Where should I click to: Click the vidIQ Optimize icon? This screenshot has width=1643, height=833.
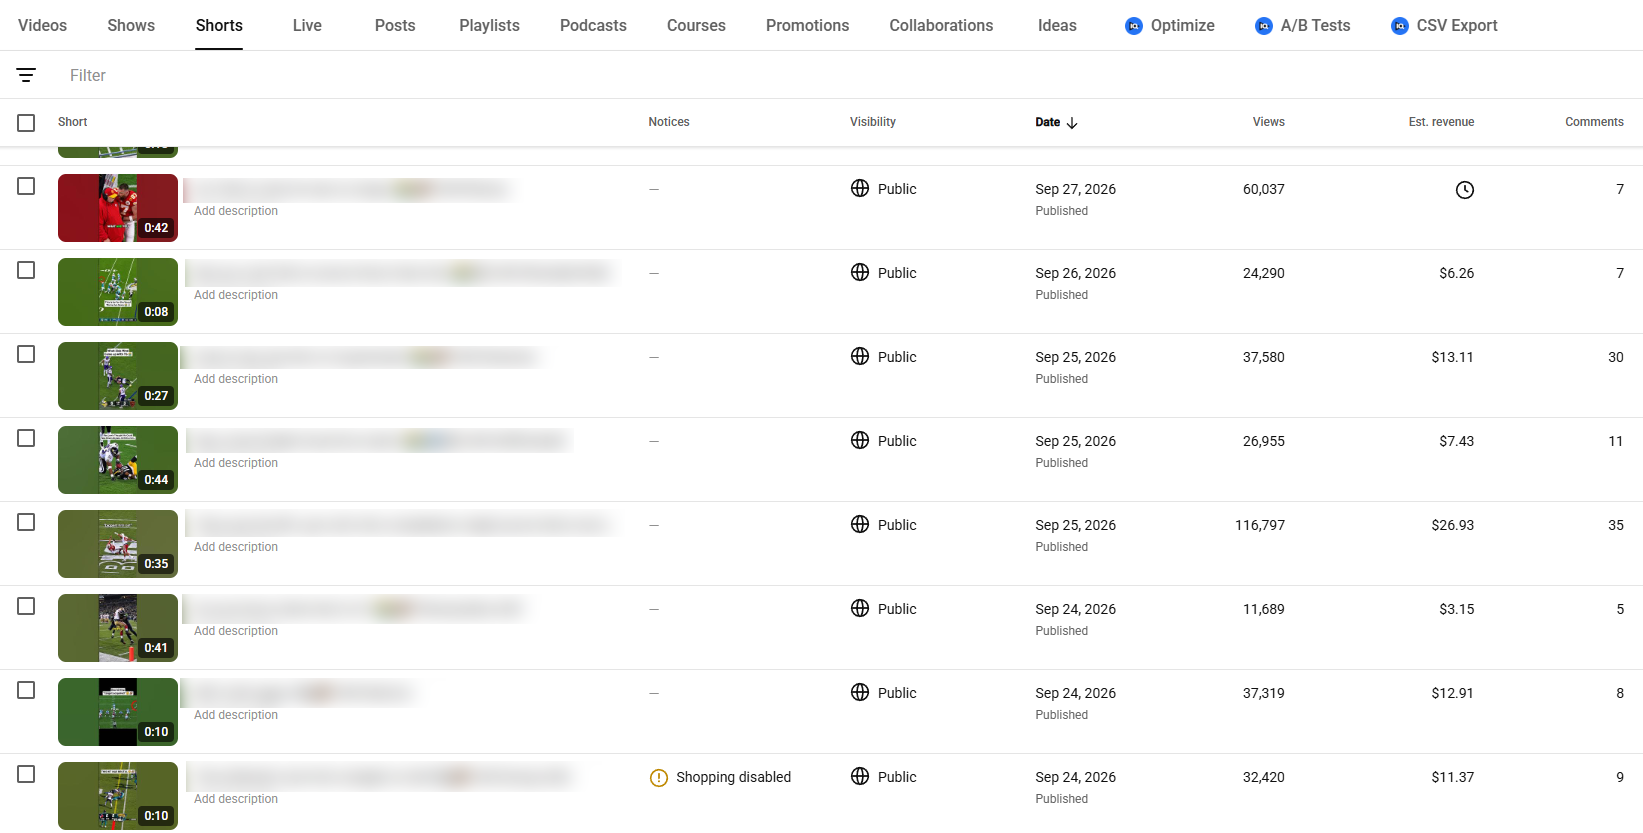pos(1134,26)
